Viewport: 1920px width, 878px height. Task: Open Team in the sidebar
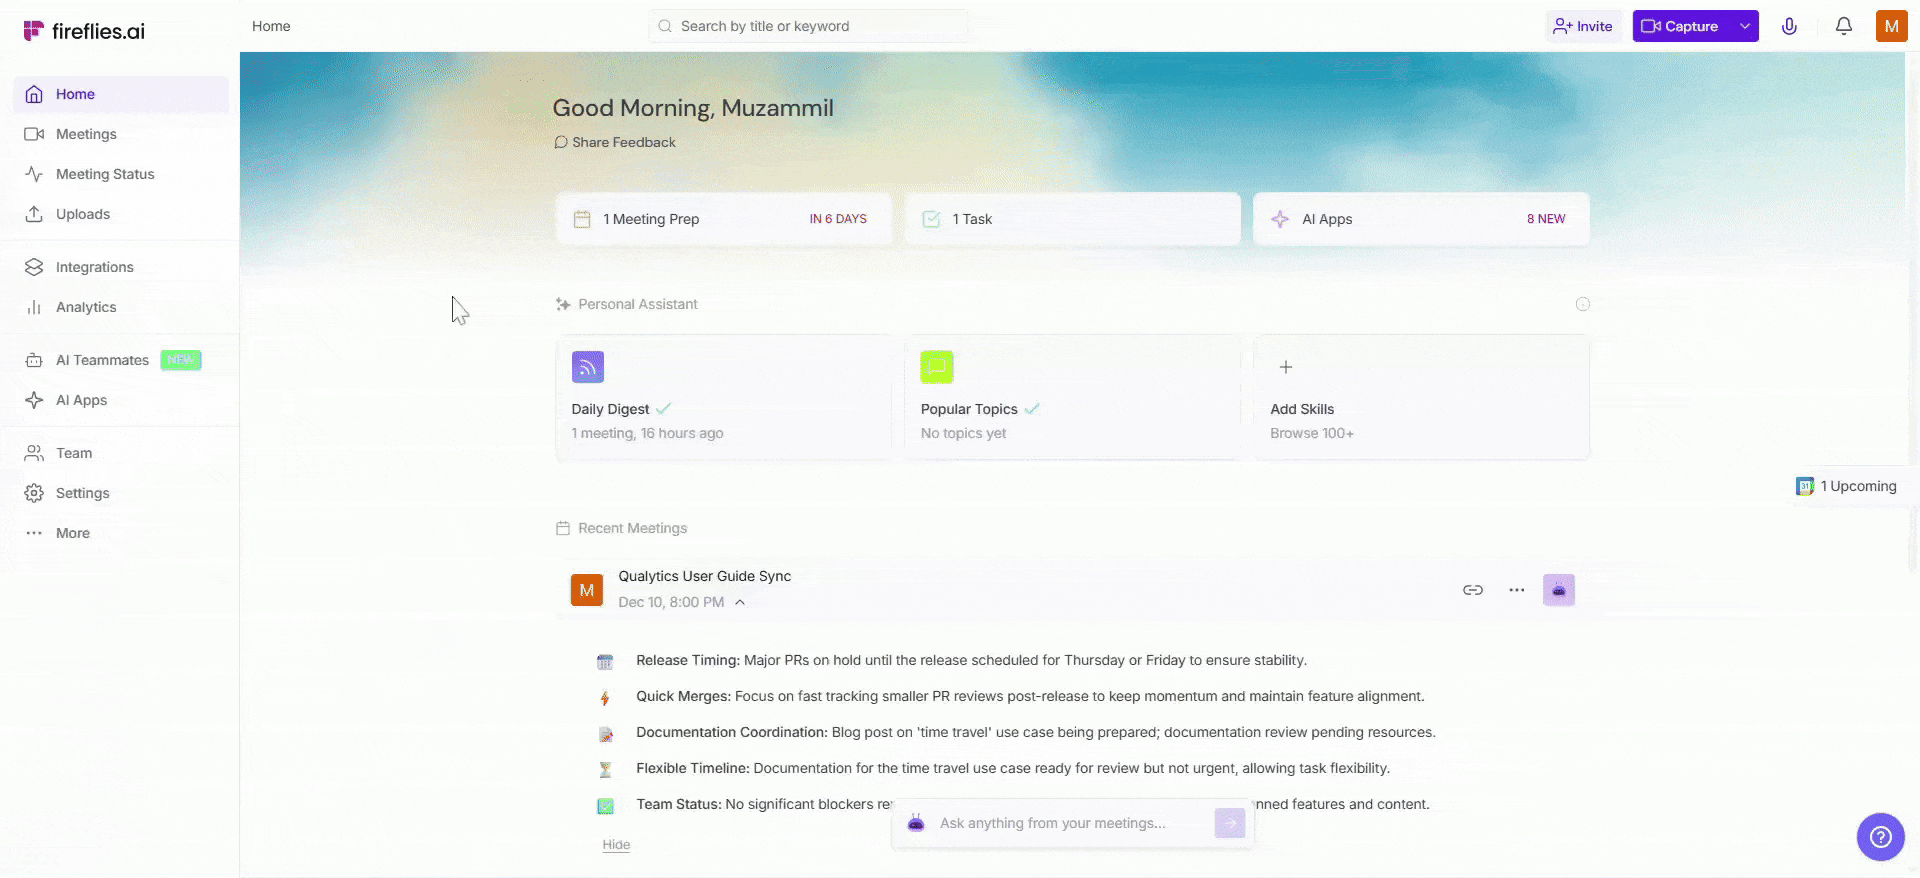coord(121,453)
